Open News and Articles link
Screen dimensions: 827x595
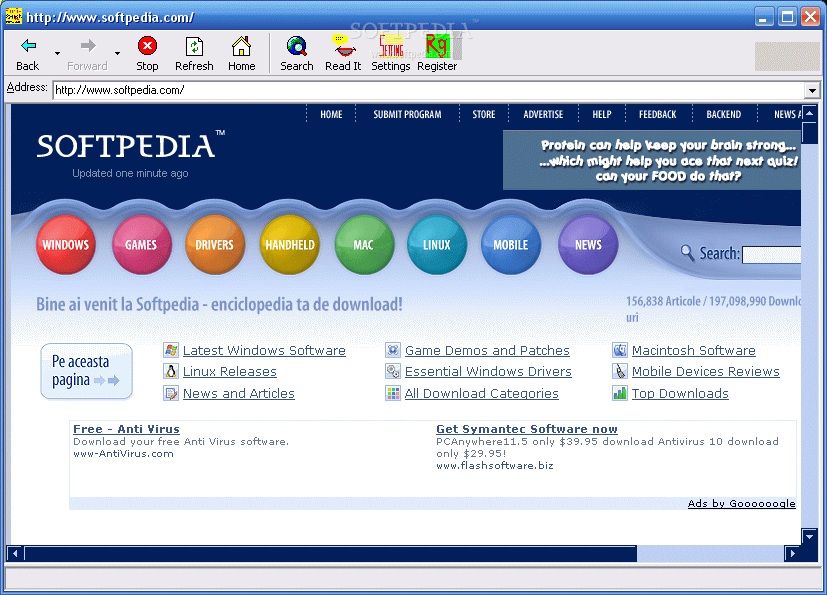[238, 394]
